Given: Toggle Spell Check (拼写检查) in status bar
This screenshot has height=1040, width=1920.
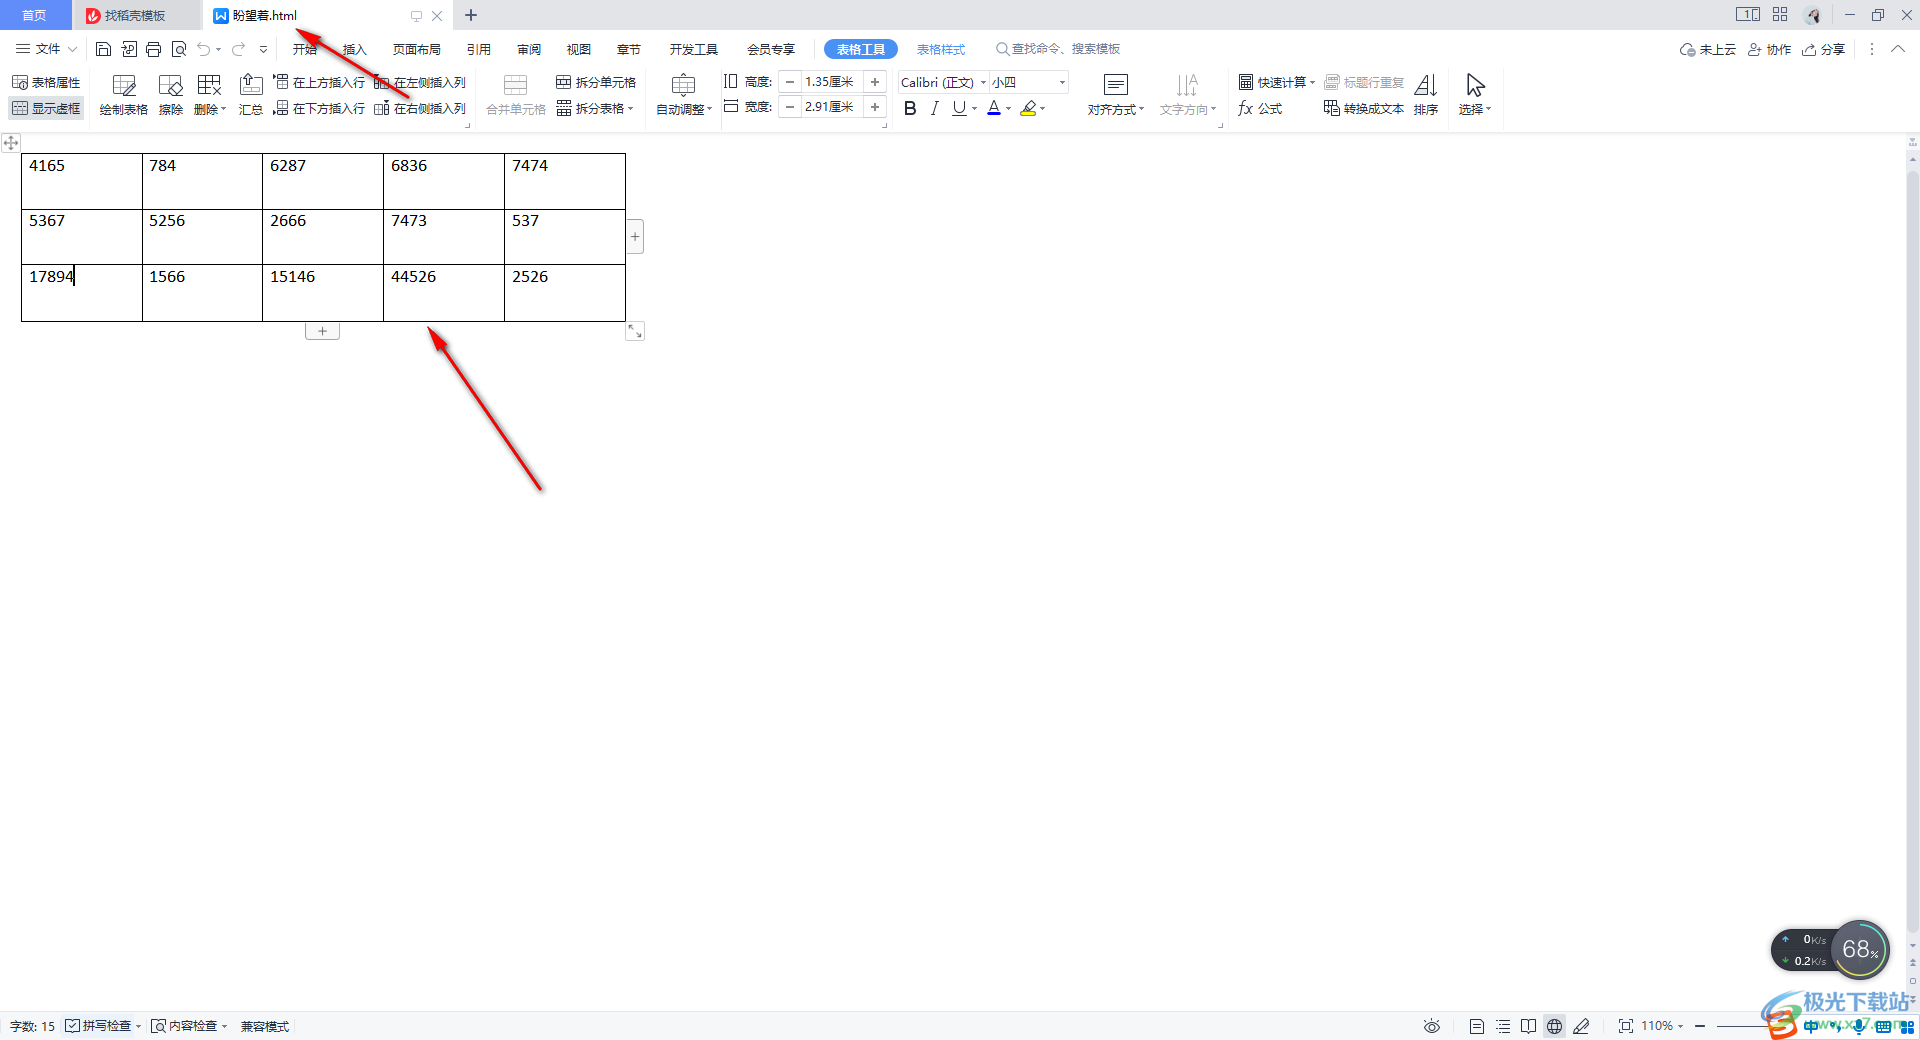Looking at the screenshot, I should [x=103, y=1026].
